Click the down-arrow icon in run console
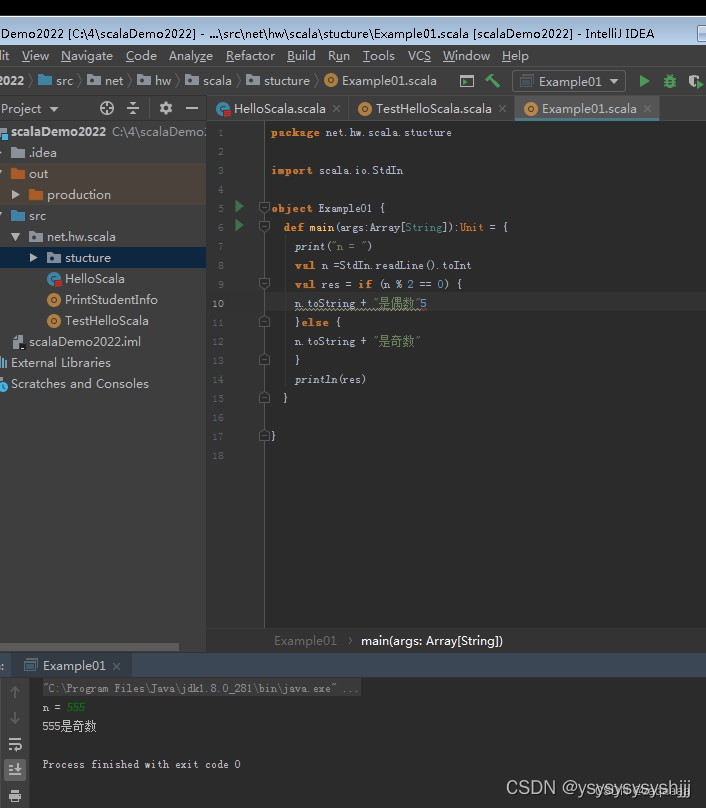This screenshot has width=706, height=808. pos(15,718)
